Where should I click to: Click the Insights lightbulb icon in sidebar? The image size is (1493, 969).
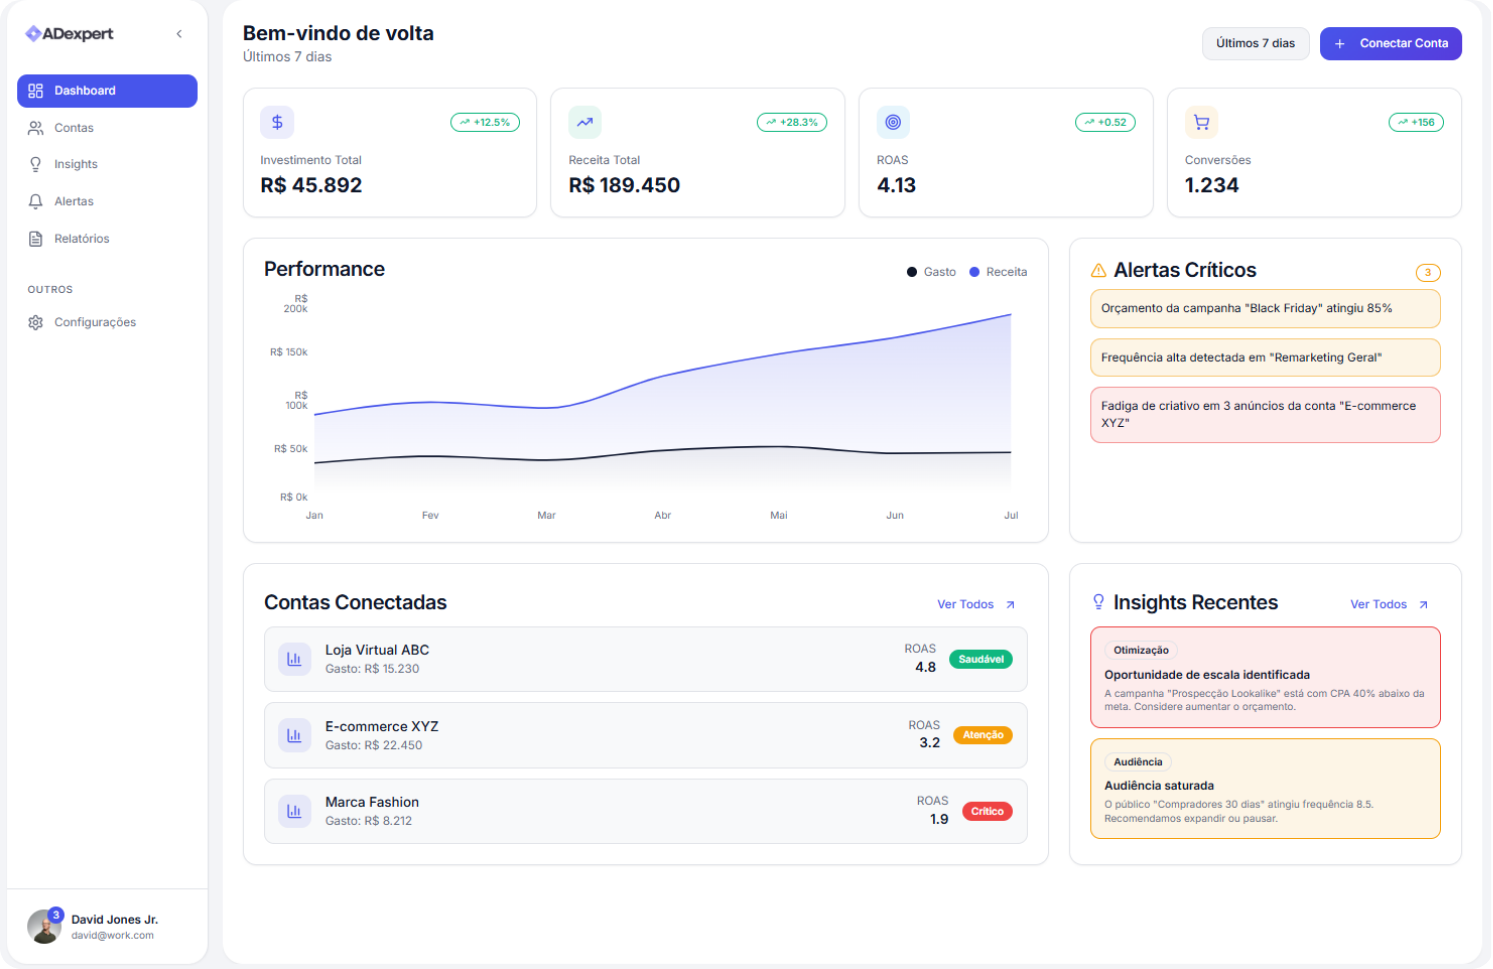click(x=36, y=164)
